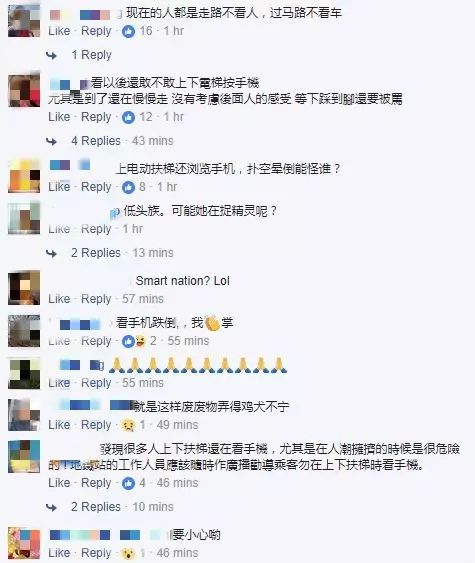This screenshot has width=475, height=563.
Task: Expand '4 Replies' from 43 mins ago
Action: click(x=96, y=141)
